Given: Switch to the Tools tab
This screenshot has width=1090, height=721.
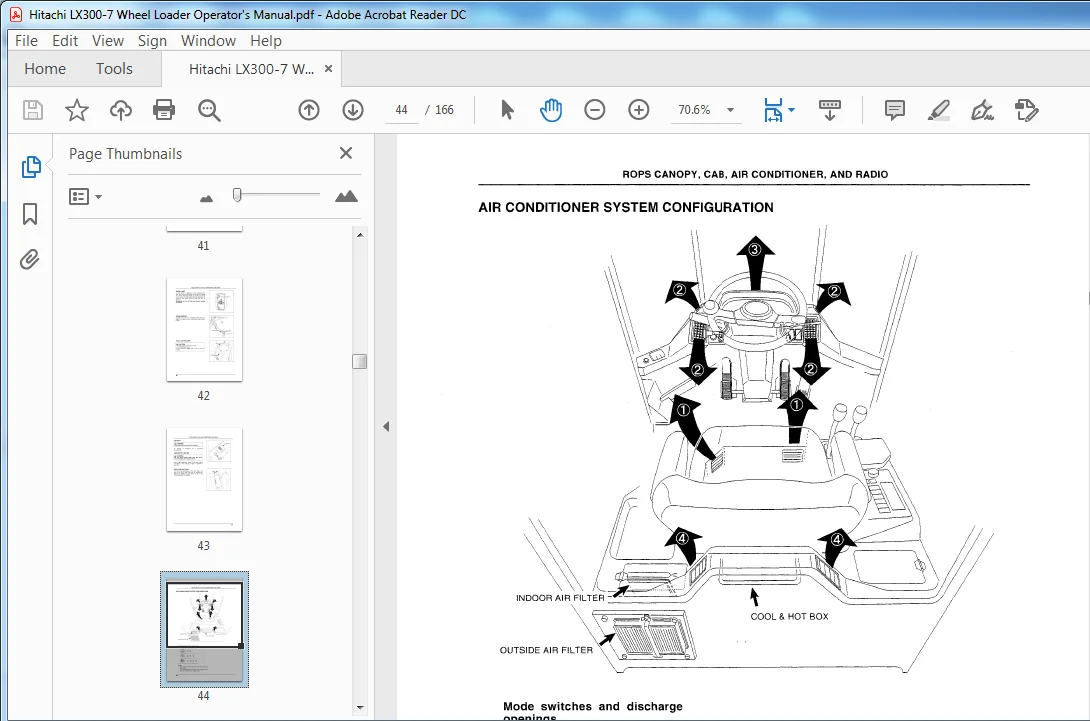Looking at the screenshot, I should tap(114, 69).
